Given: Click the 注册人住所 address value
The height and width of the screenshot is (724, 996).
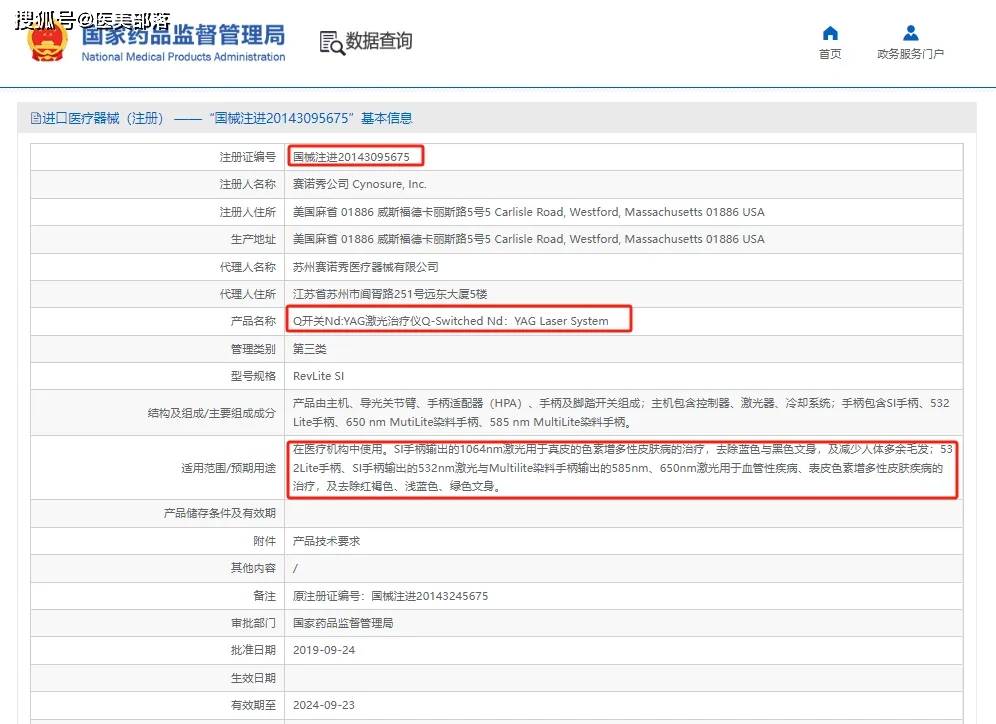Looking at the screenshot, I should (528, 212).
